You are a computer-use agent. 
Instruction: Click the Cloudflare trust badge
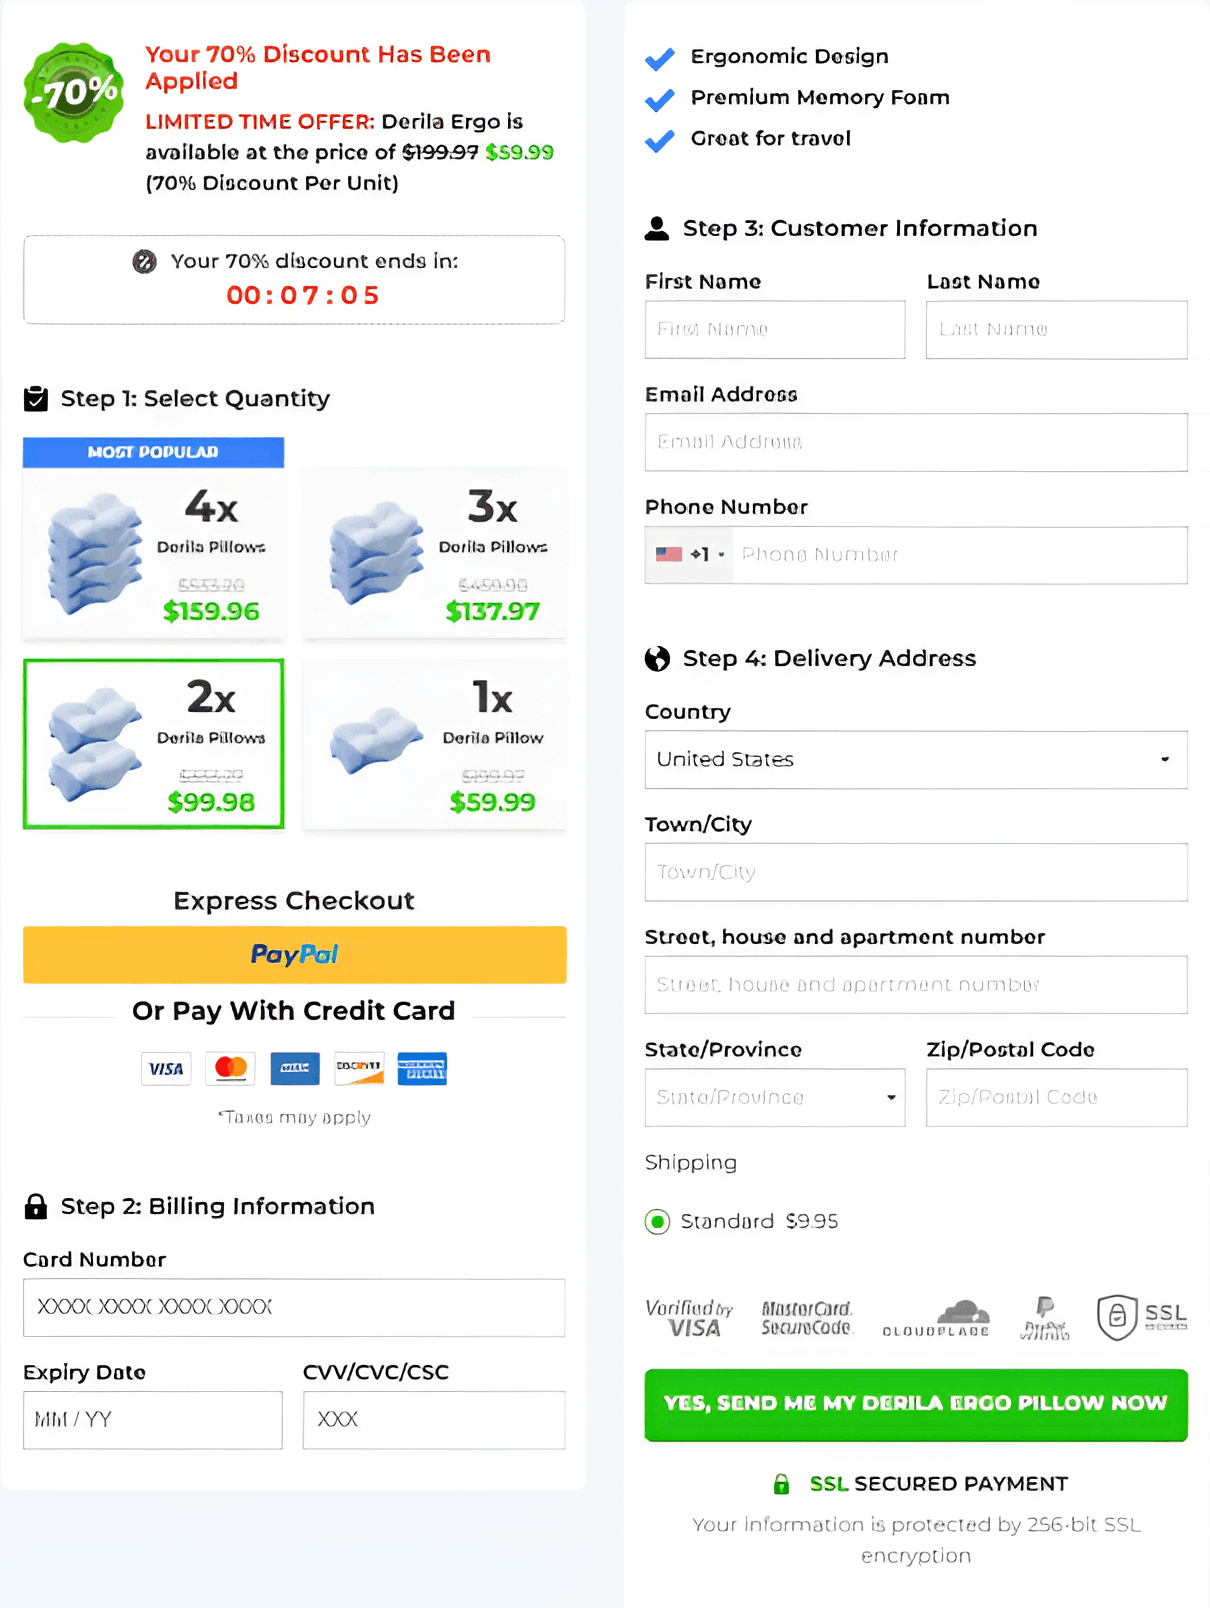click(936, 1318)
